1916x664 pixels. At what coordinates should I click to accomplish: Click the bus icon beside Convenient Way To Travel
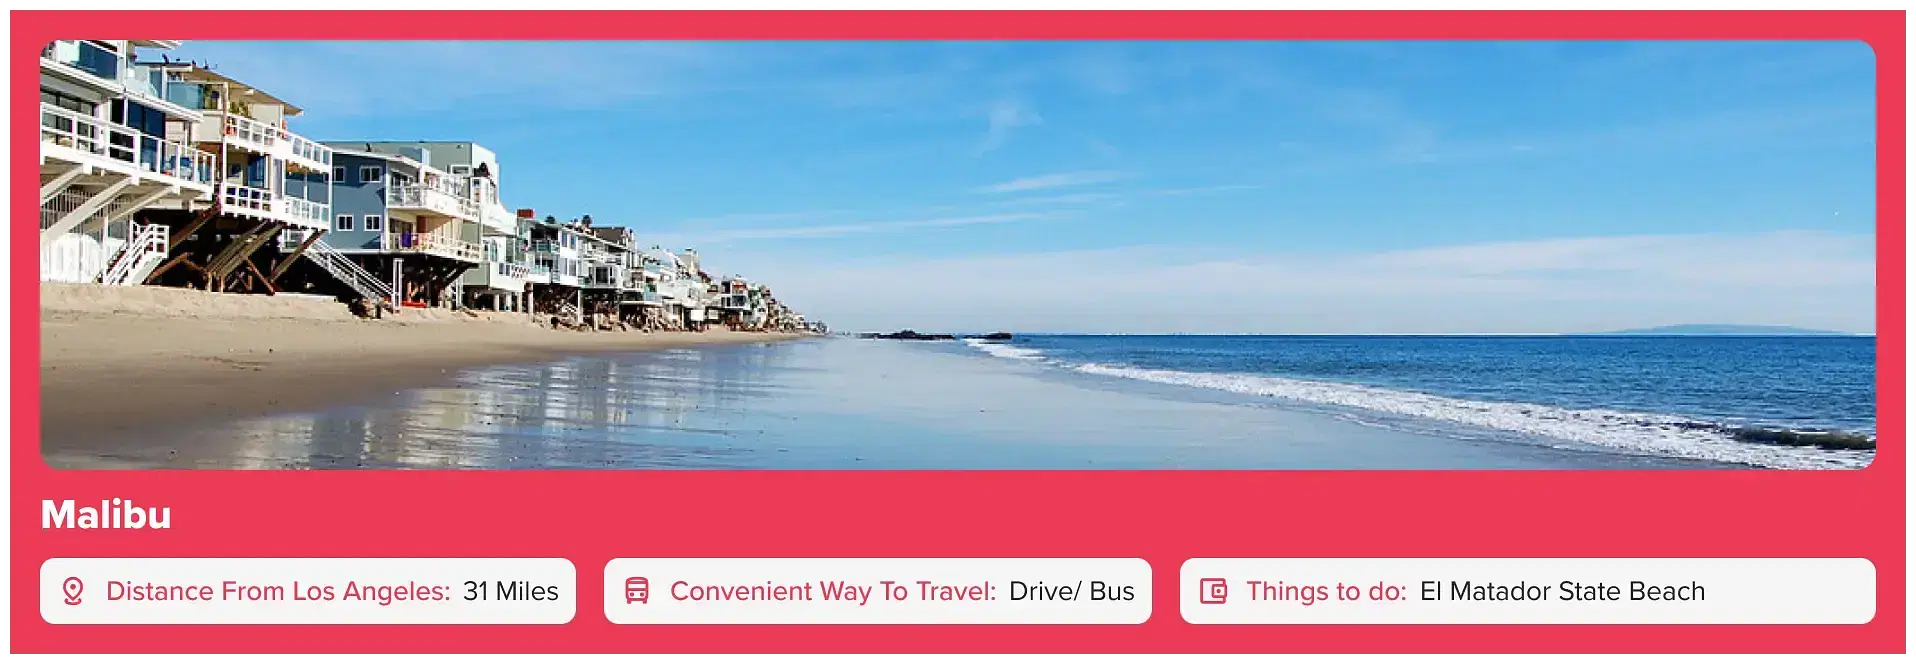click(637, 591)
